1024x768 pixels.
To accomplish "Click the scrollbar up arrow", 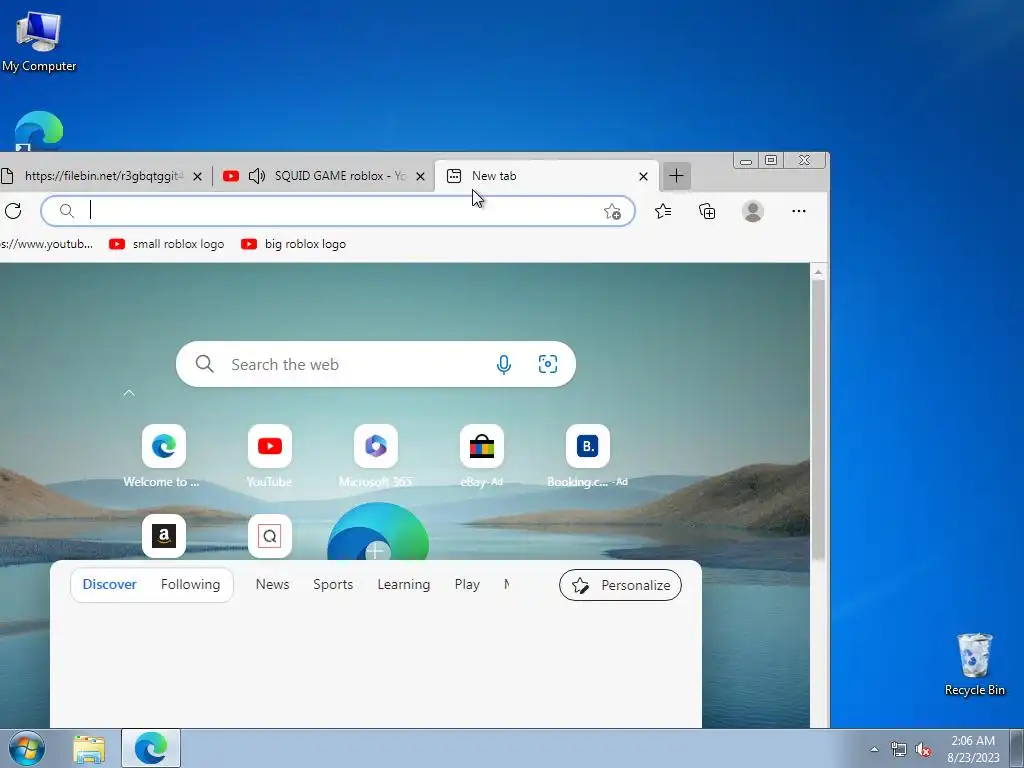I will click(x=818, y=271).
